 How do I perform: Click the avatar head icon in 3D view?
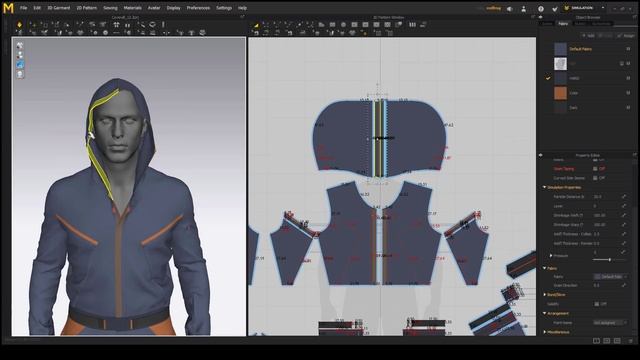coord(20,74)
